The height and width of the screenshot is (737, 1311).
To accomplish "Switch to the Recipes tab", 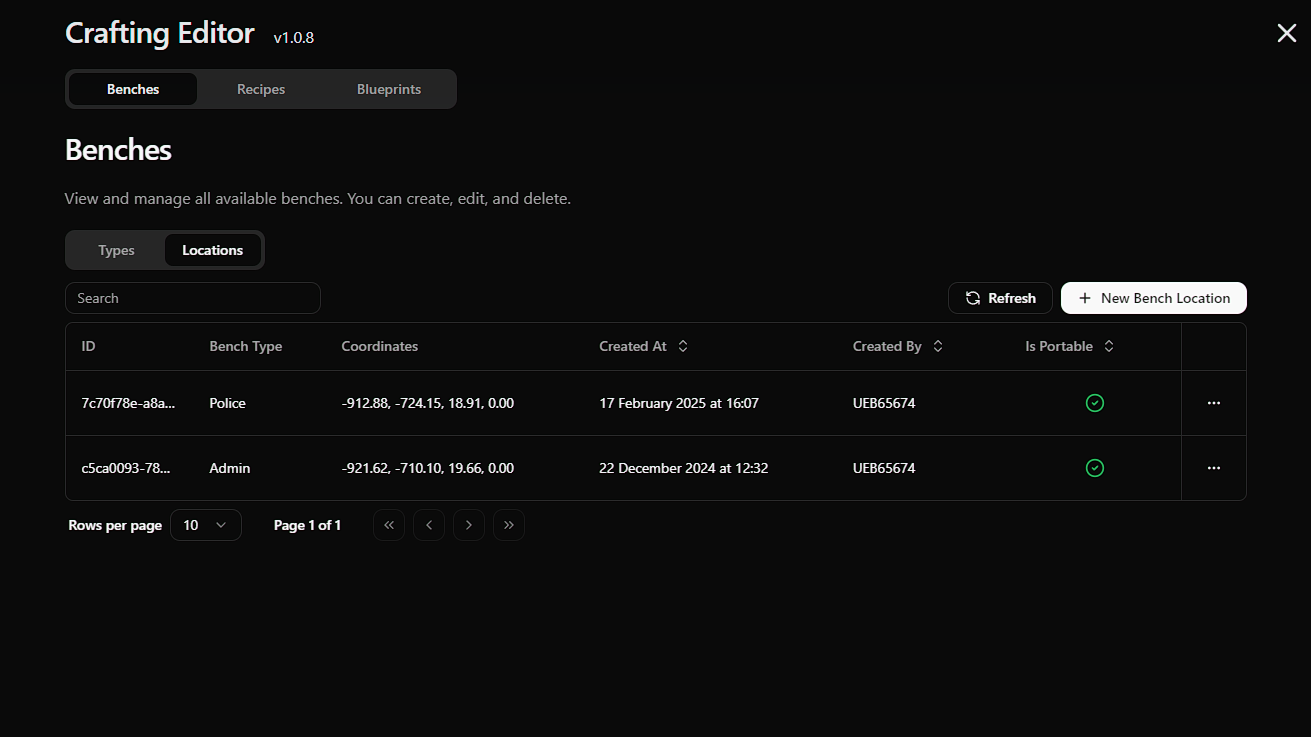I will 261,89.
